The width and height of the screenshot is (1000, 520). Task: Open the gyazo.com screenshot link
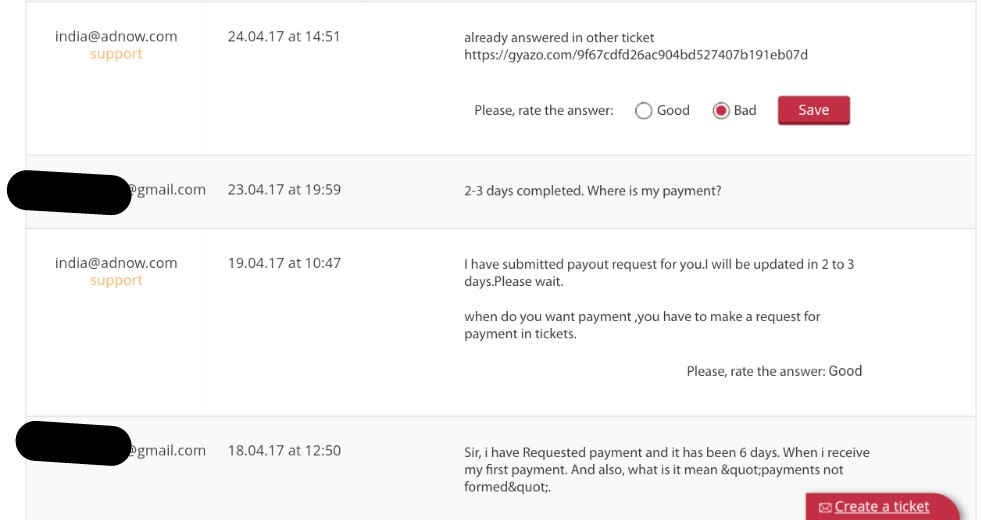[x=635, y=55]
